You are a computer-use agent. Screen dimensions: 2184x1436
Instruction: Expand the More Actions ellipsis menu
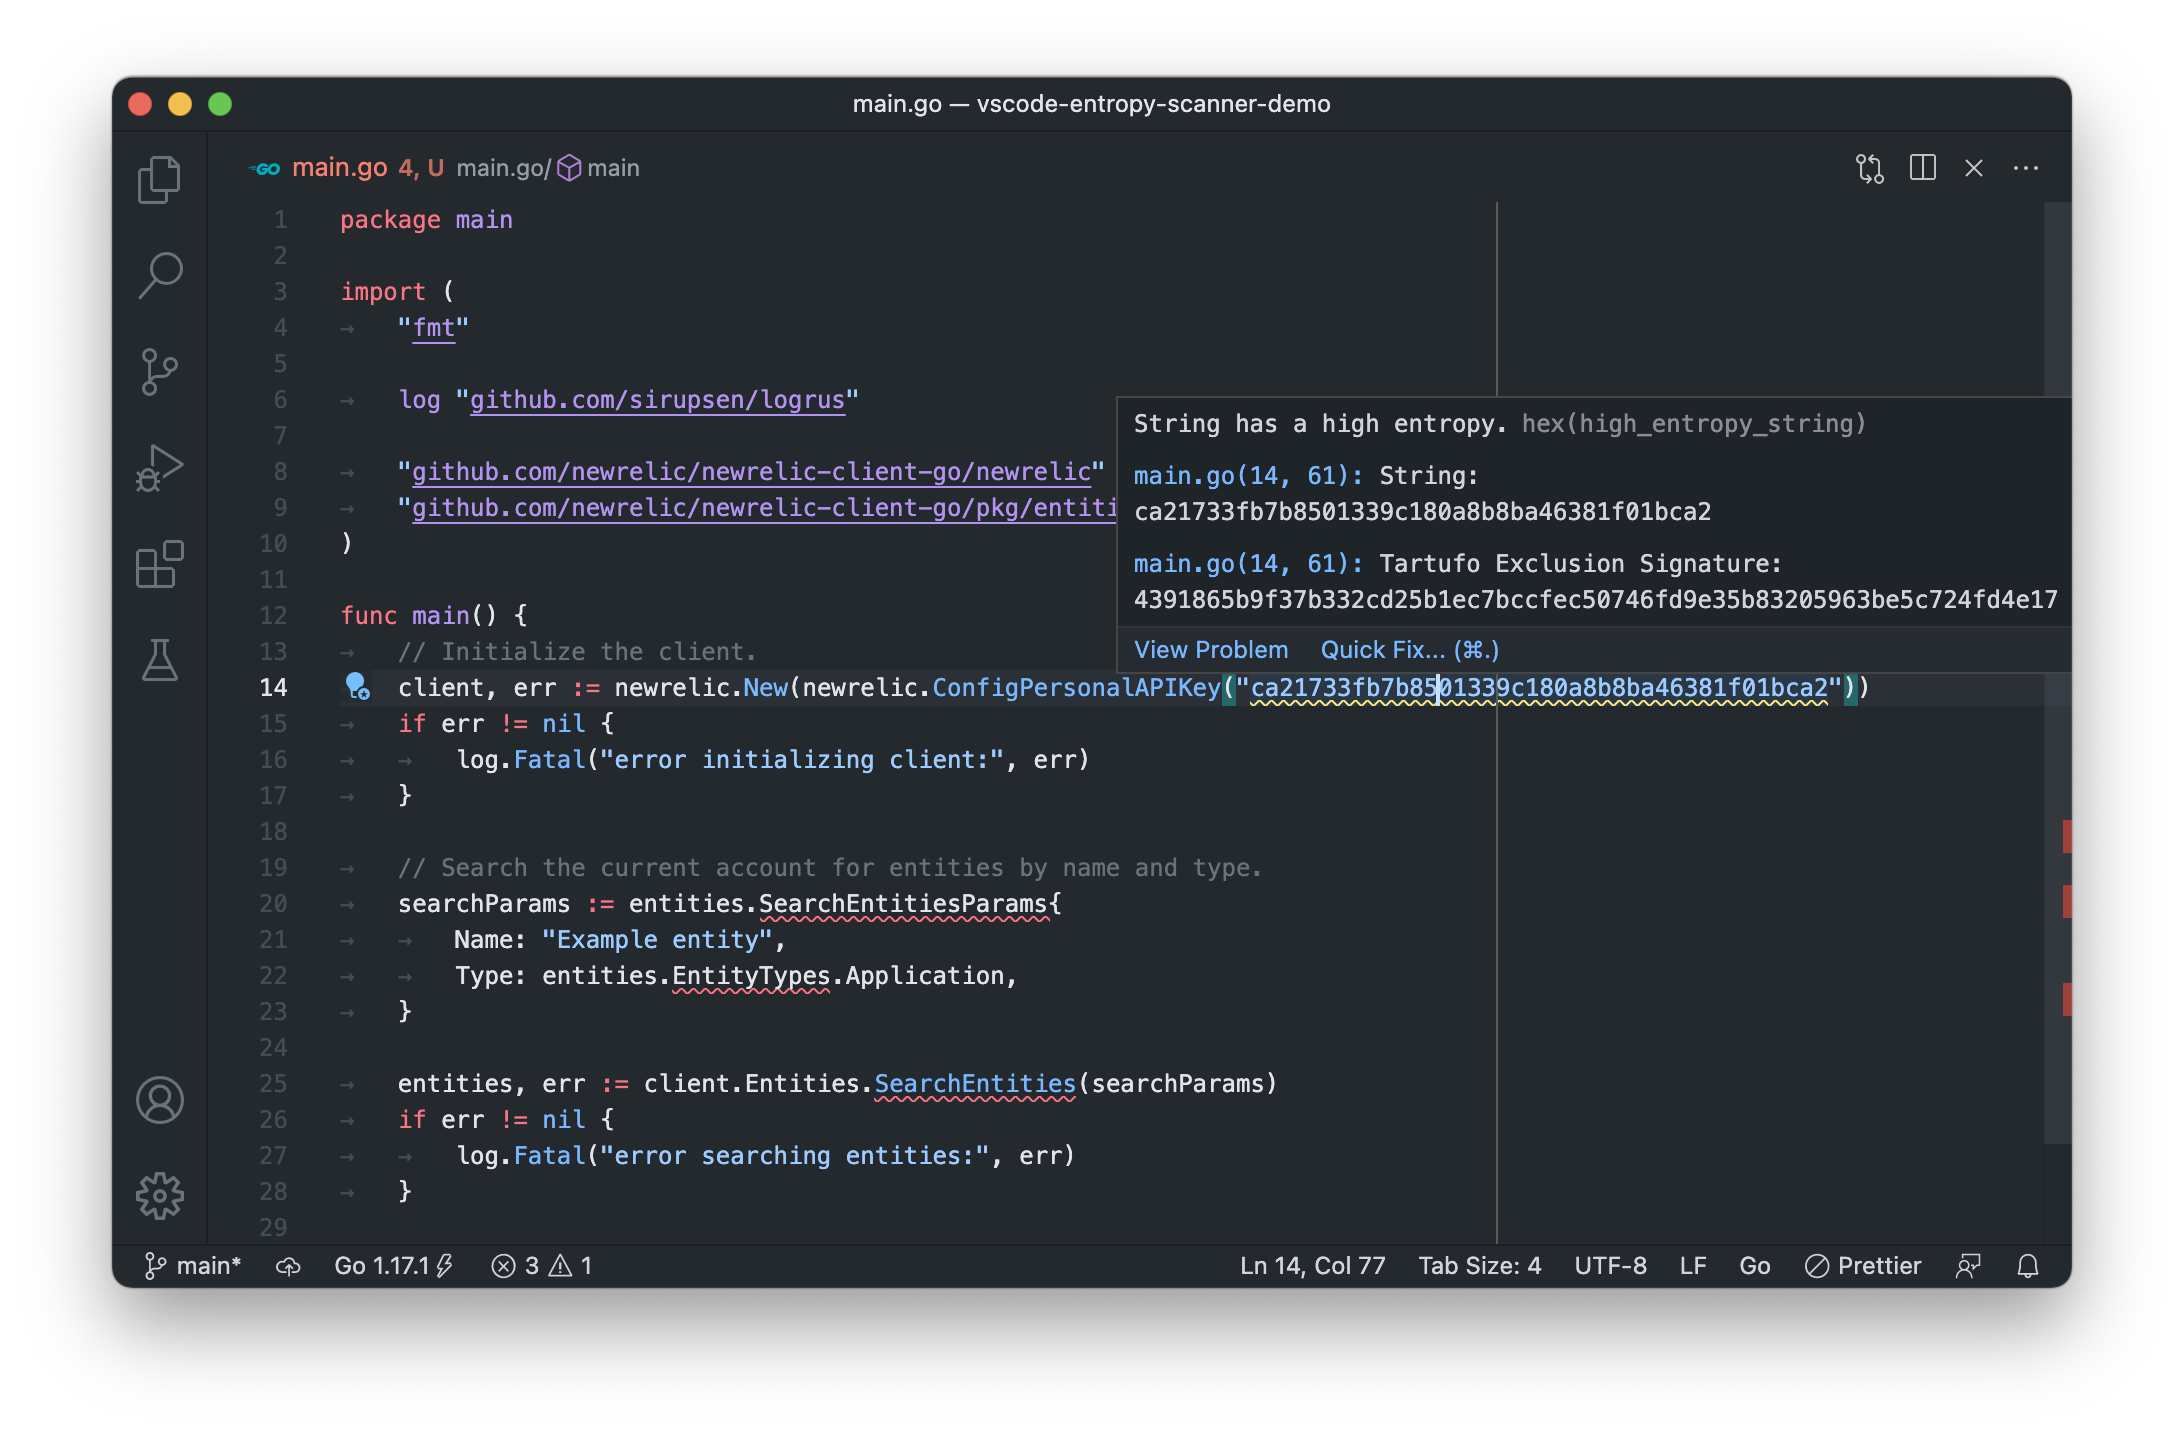pos(2025,168)
